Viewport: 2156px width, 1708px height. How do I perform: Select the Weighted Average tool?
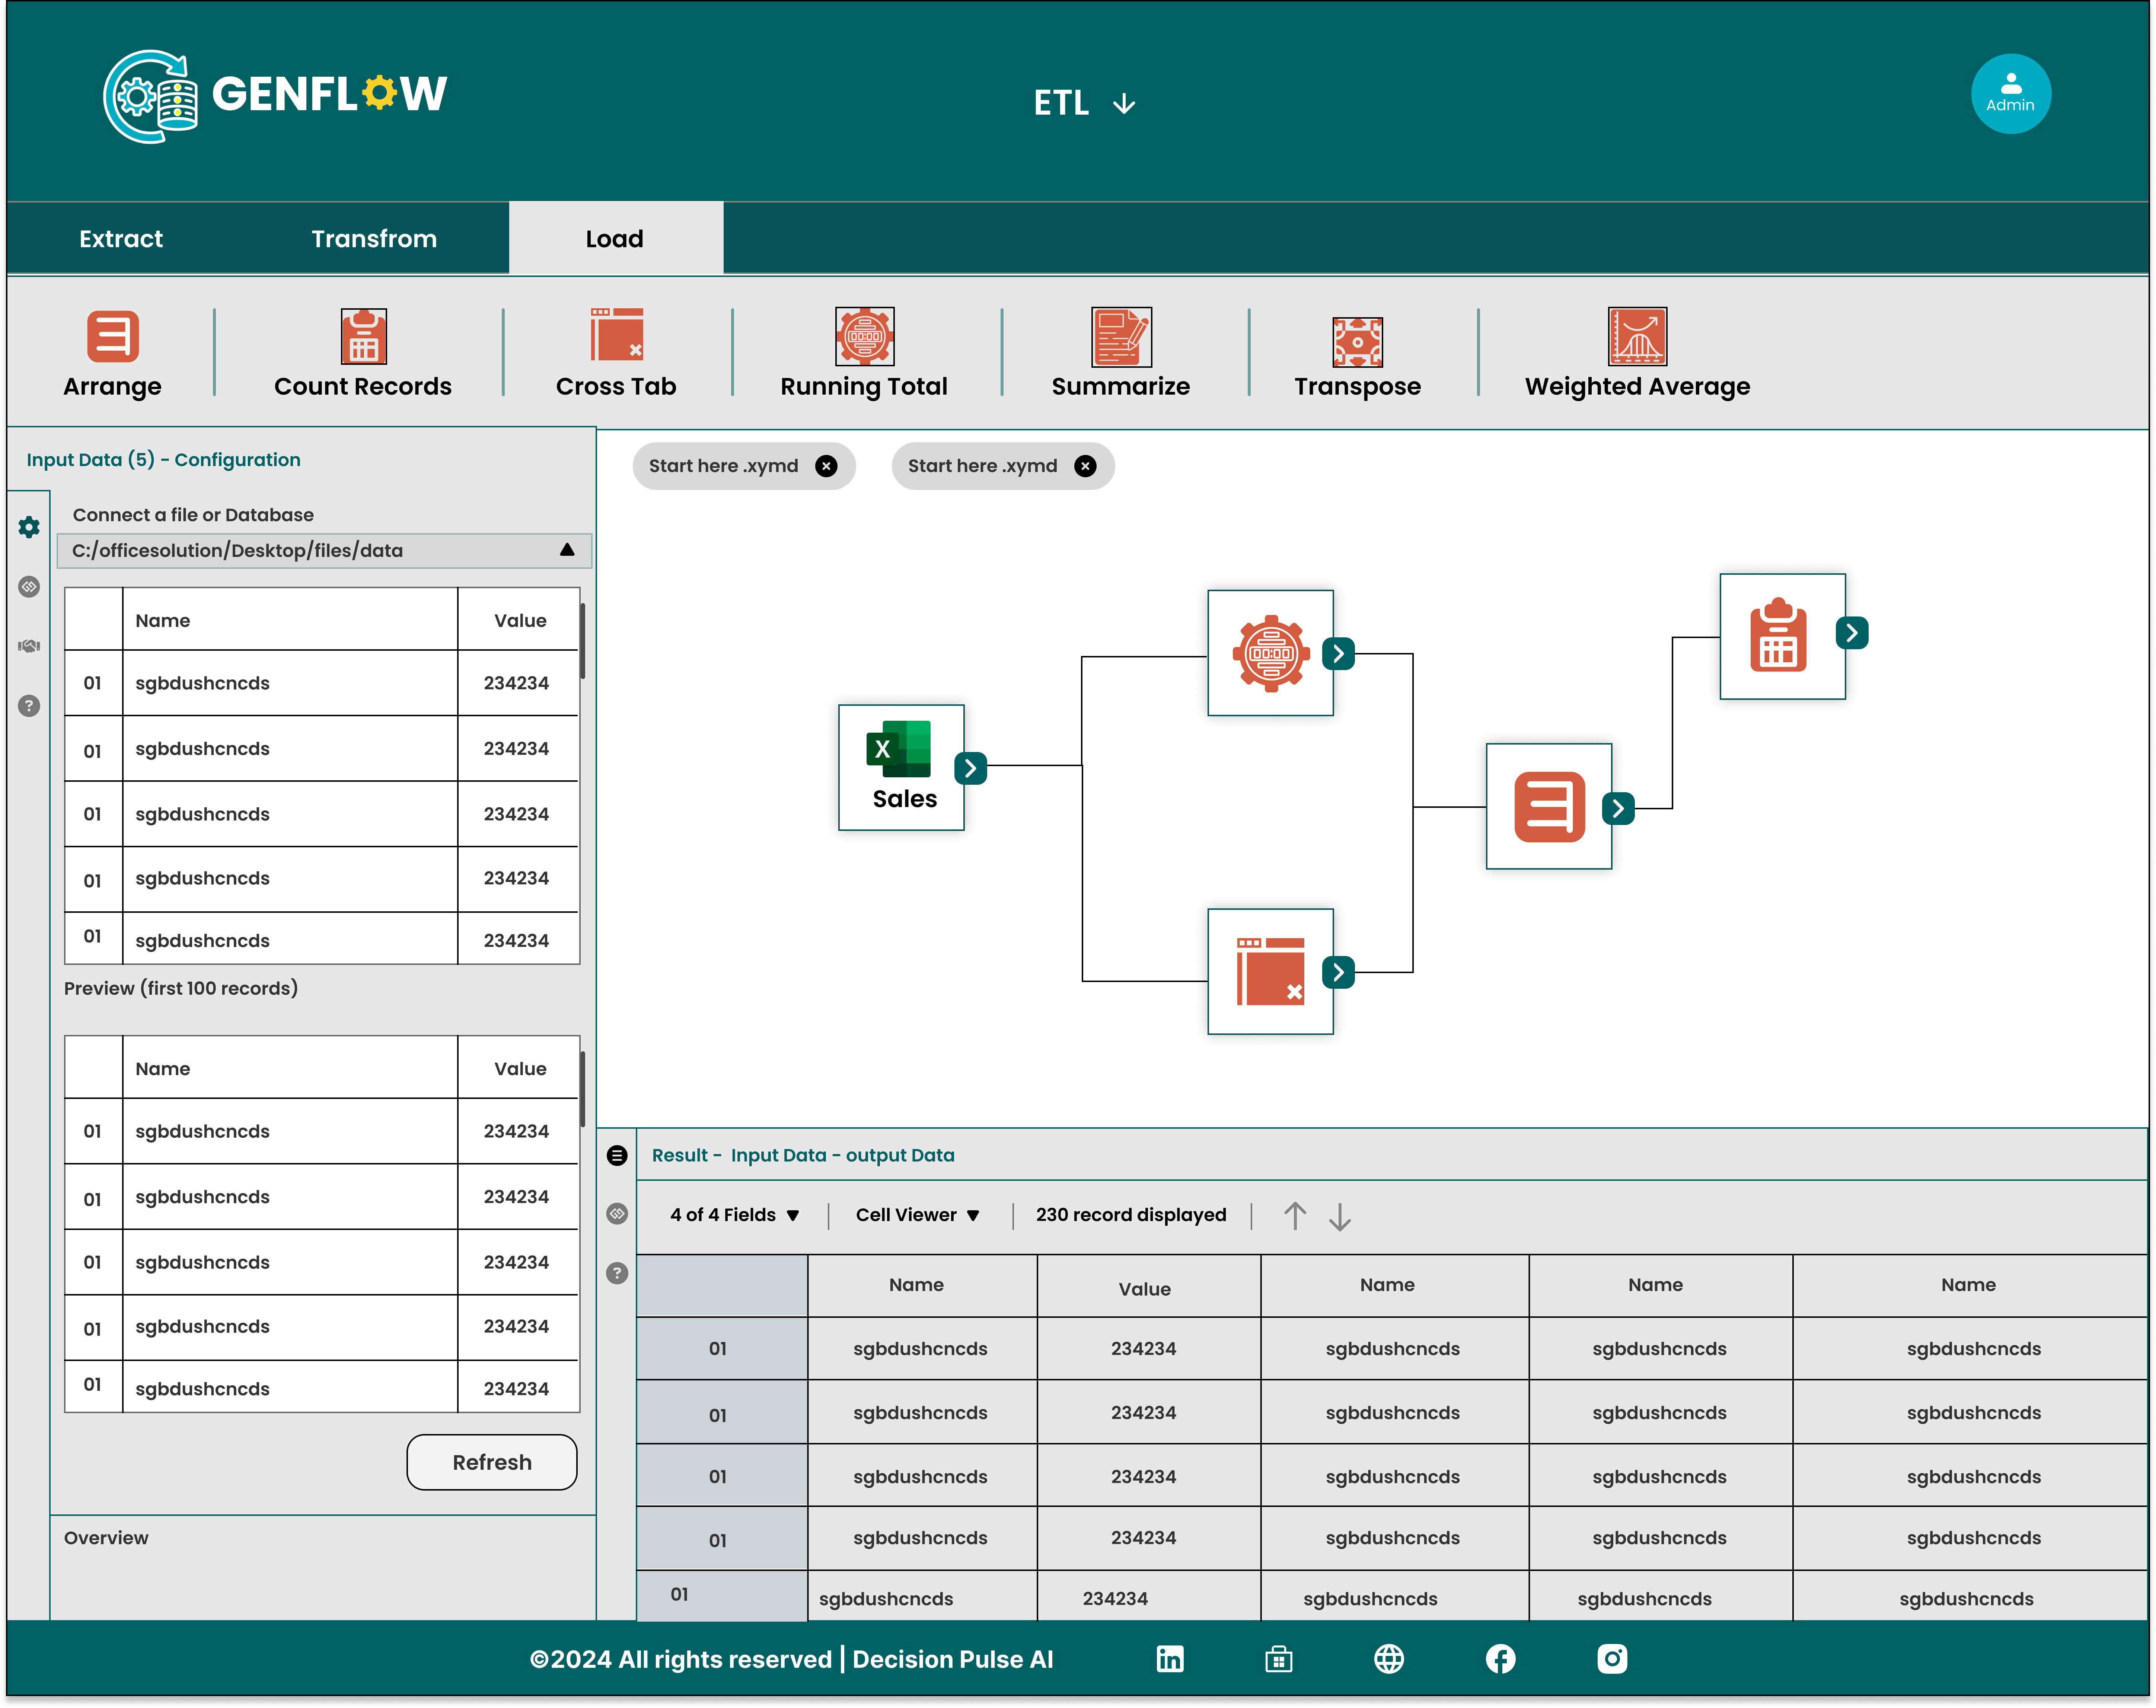click(x=1637, y=336)
